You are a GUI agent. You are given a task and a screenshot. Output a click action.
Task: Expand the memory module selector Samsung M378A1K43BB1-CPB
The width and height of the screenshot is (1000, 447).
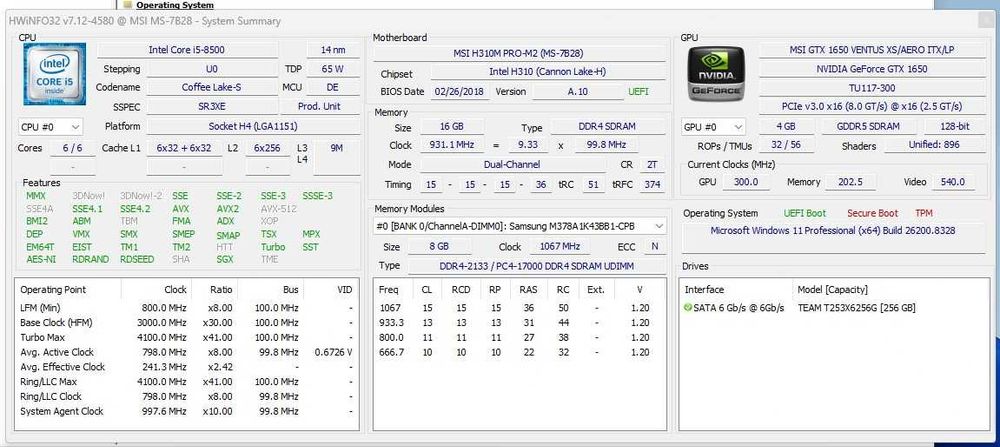[x=519, y=226]
